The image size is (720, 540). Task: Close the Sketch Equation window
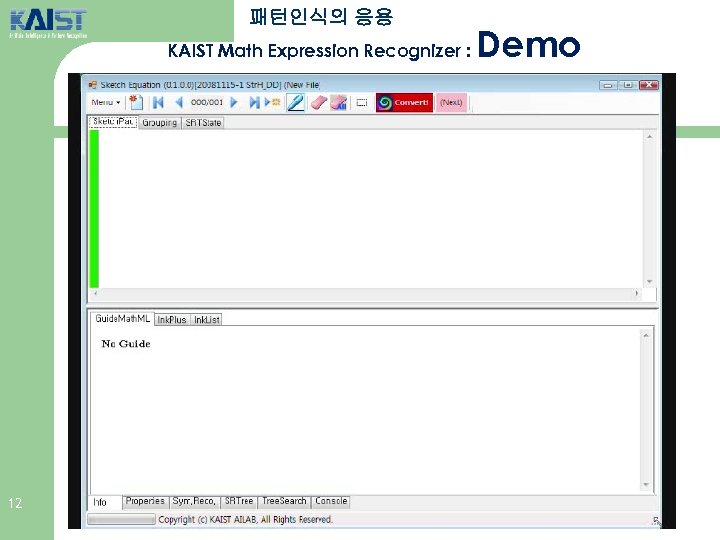[x=649, y=85]
